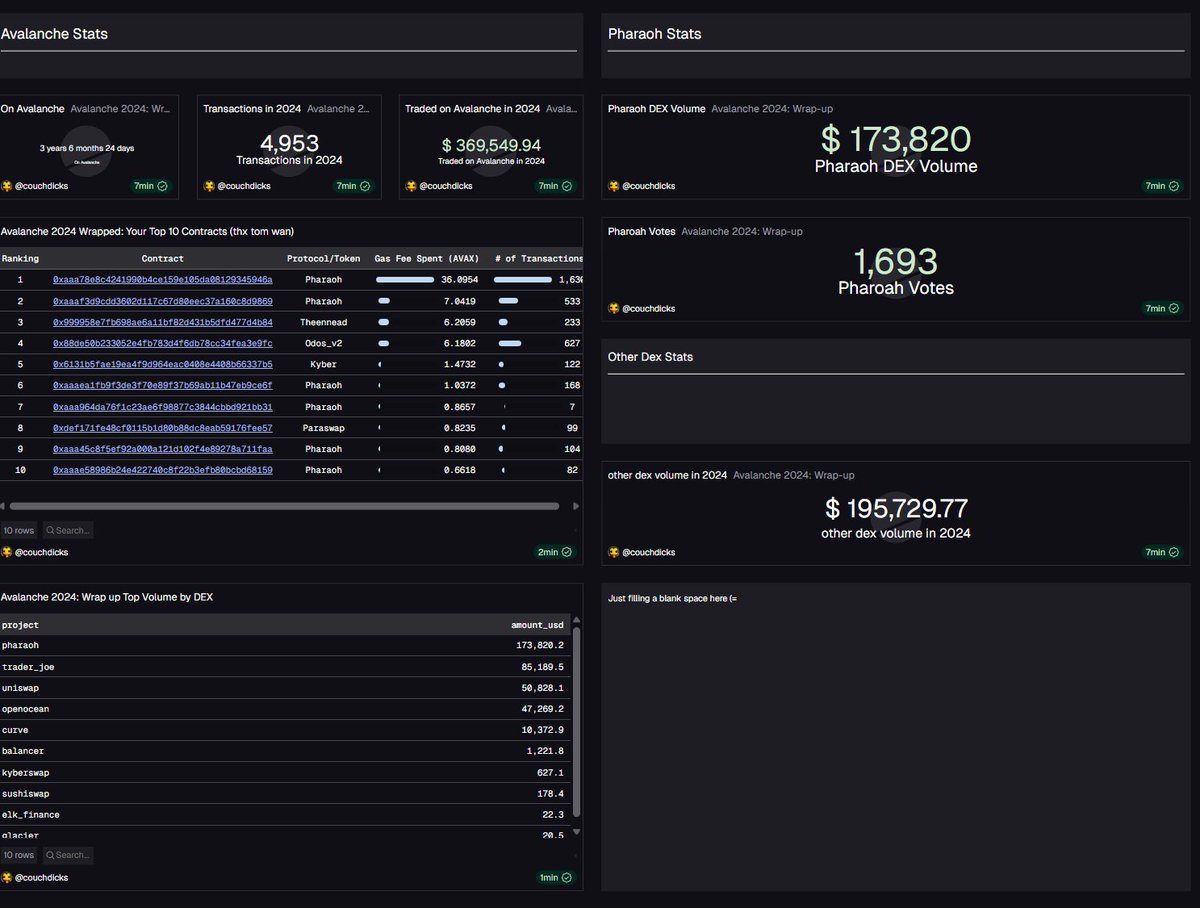This screenshot has height=908, width=1200.
Task: Open the rank 3 Theennead contract link
Action: click(162, 322)
